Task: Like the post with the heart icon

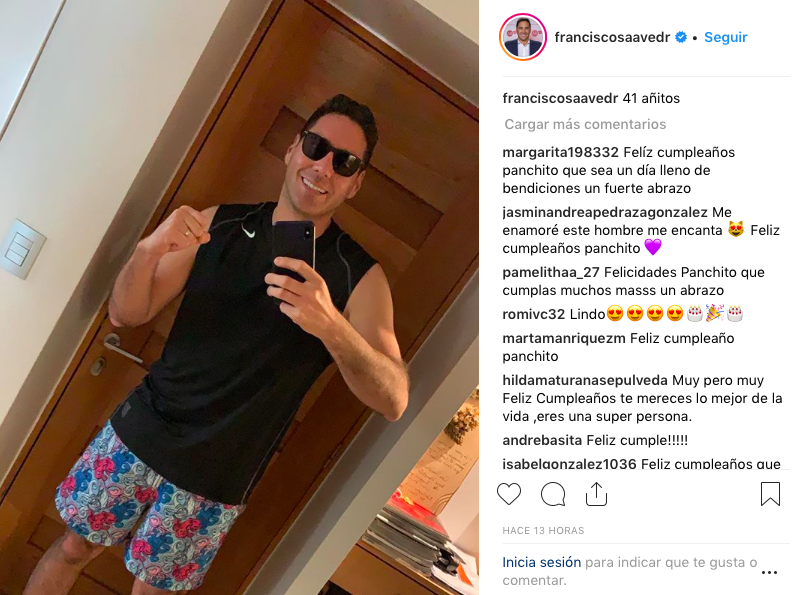Action: pyautogui.click(x=509, y=494)
